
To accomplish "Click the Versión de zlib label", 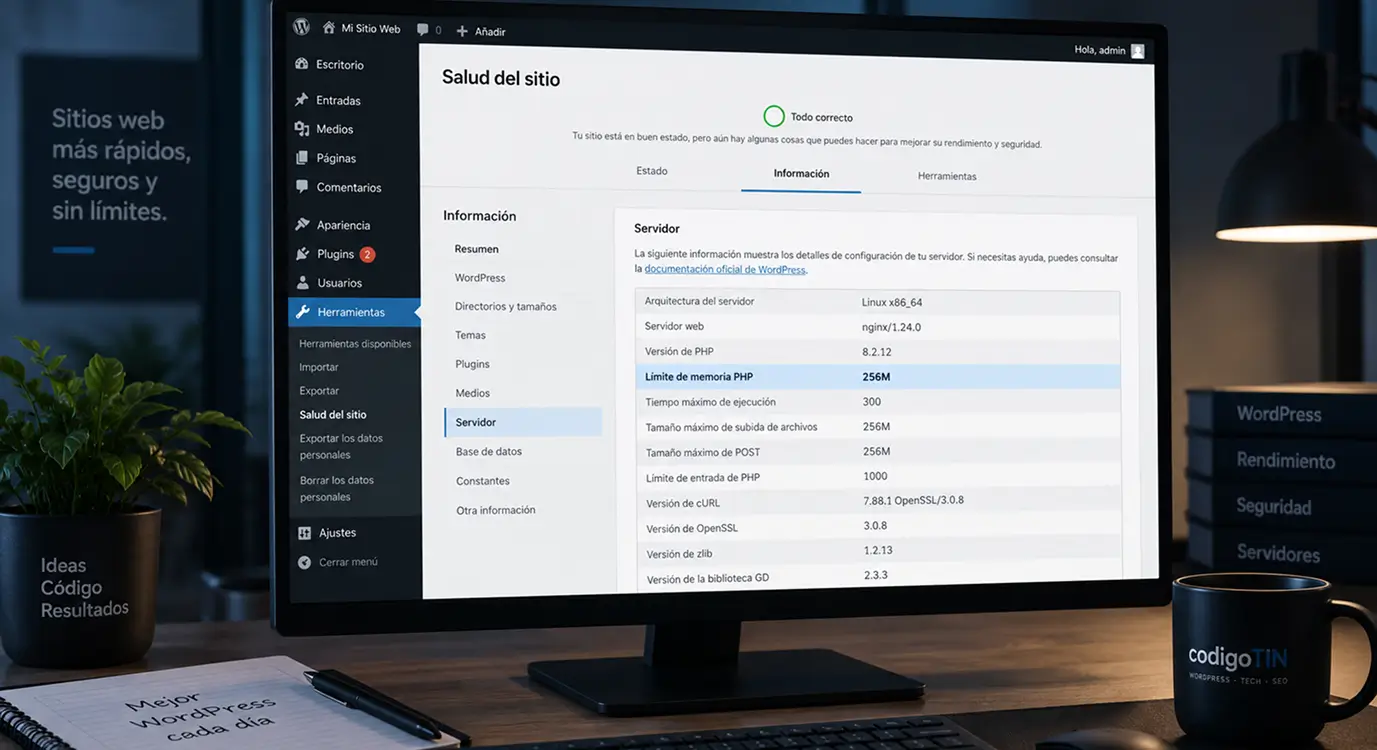I will 680,554.
